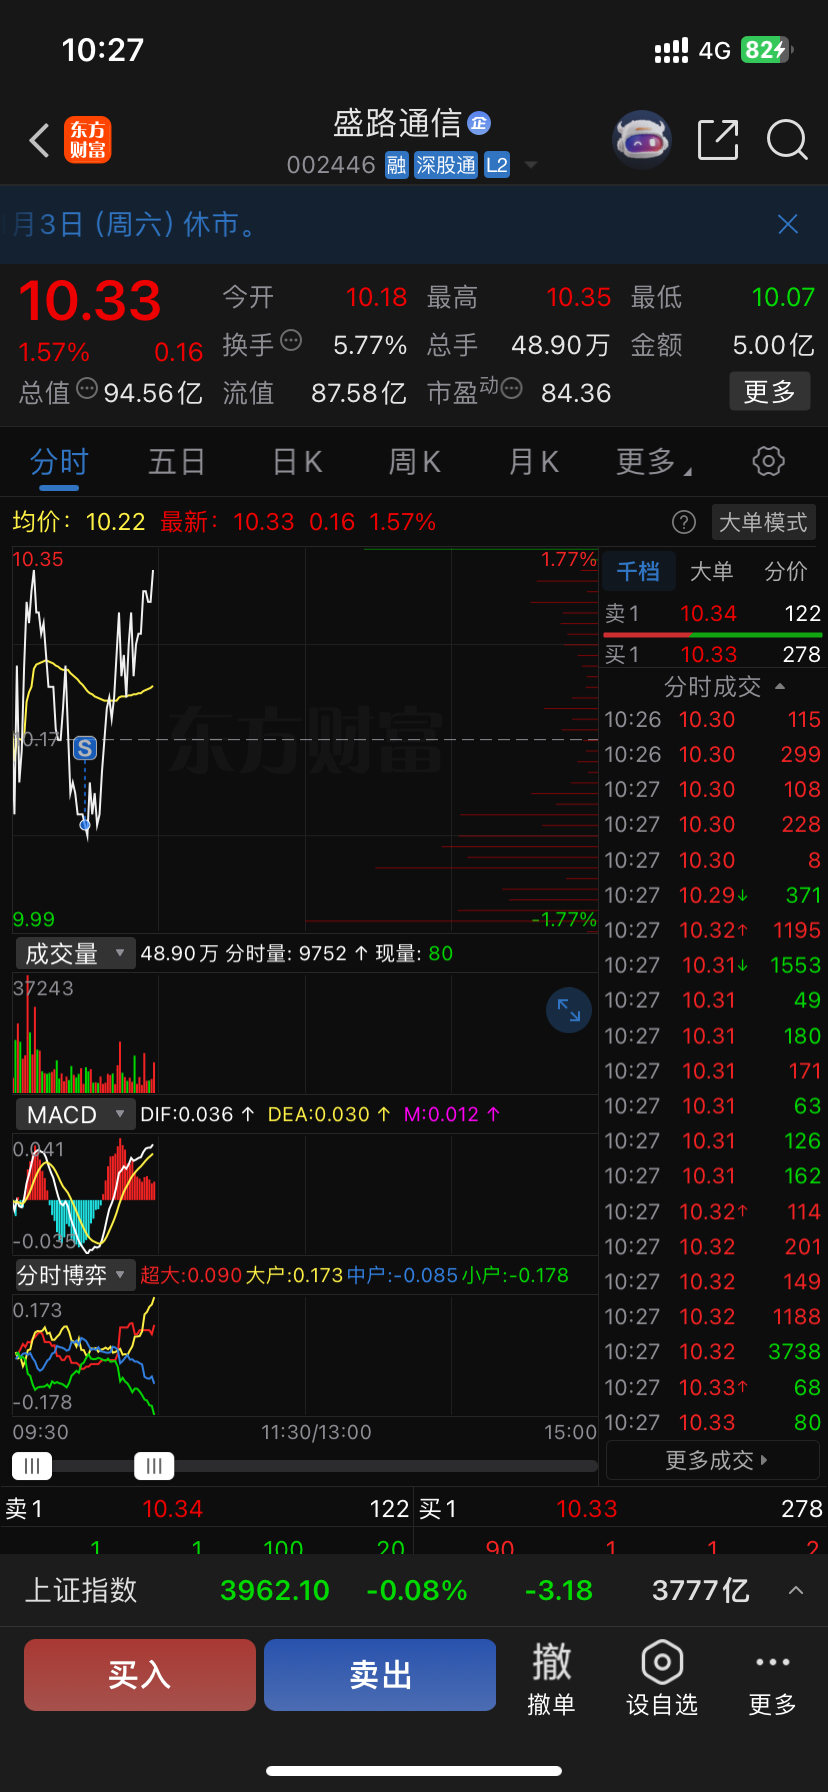Viewport: 828px width, 1792px height.
Task: Expand chart with the fullscreen arrows icon
Action: point(569,1010)
